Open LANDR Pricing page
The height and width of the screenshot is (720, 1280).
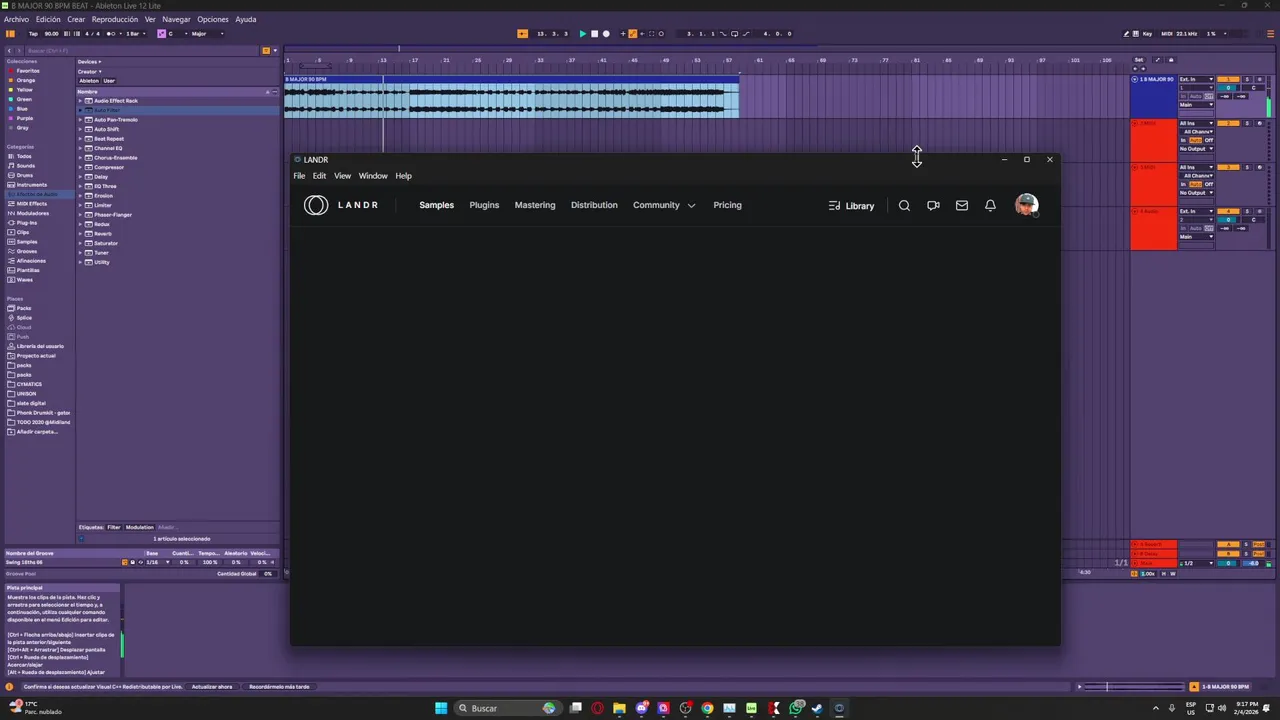coord(727,205)
